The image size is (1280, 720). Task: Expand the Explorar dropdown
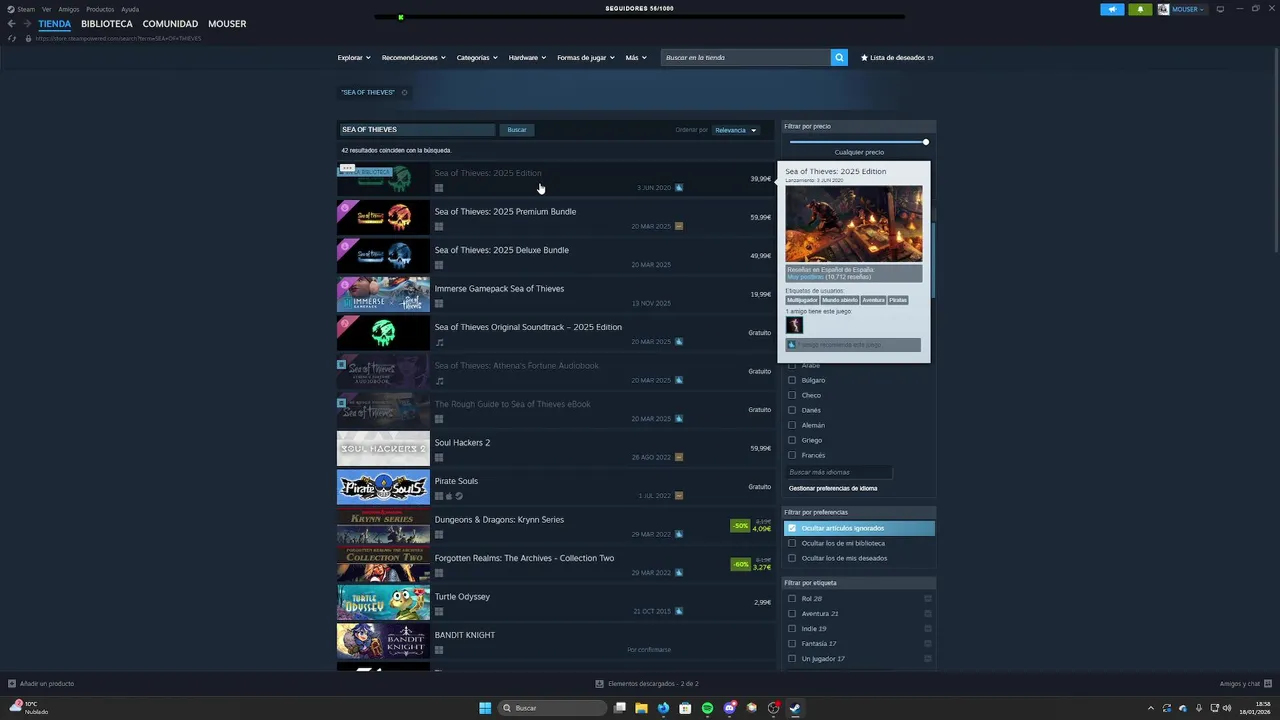(x=354, y=57)
